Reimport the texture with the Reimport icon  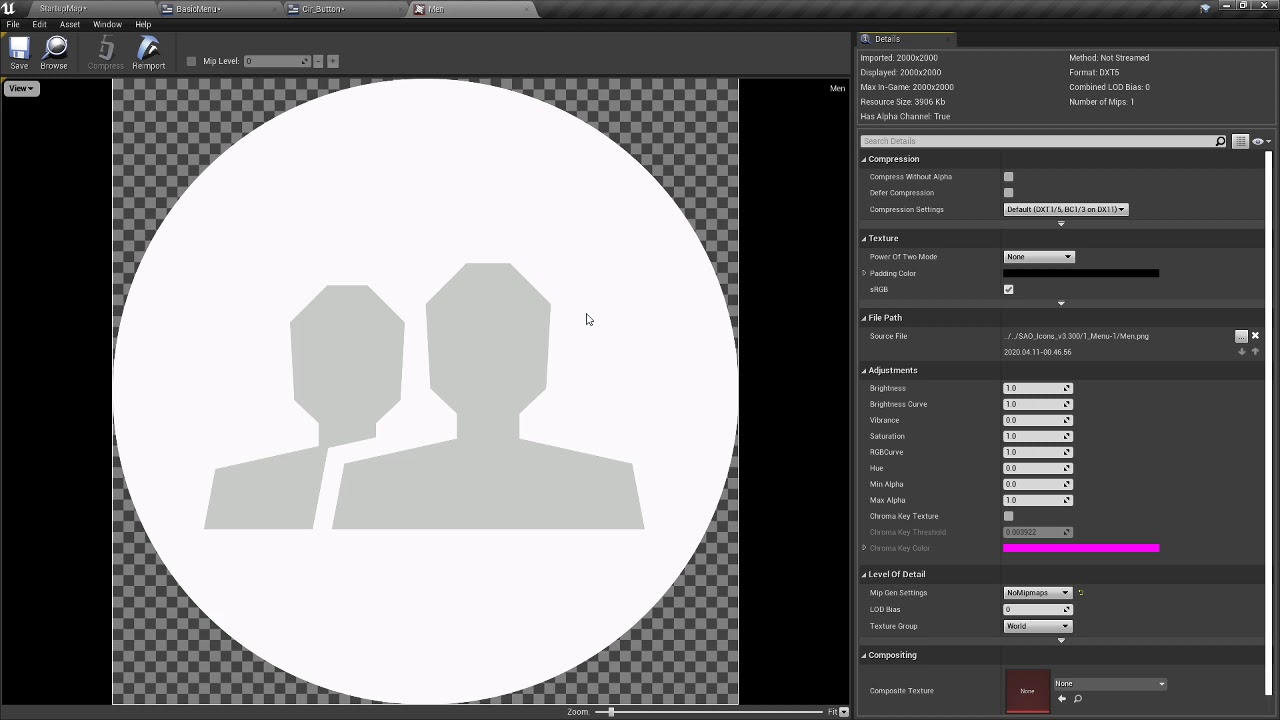pos(148,53)
